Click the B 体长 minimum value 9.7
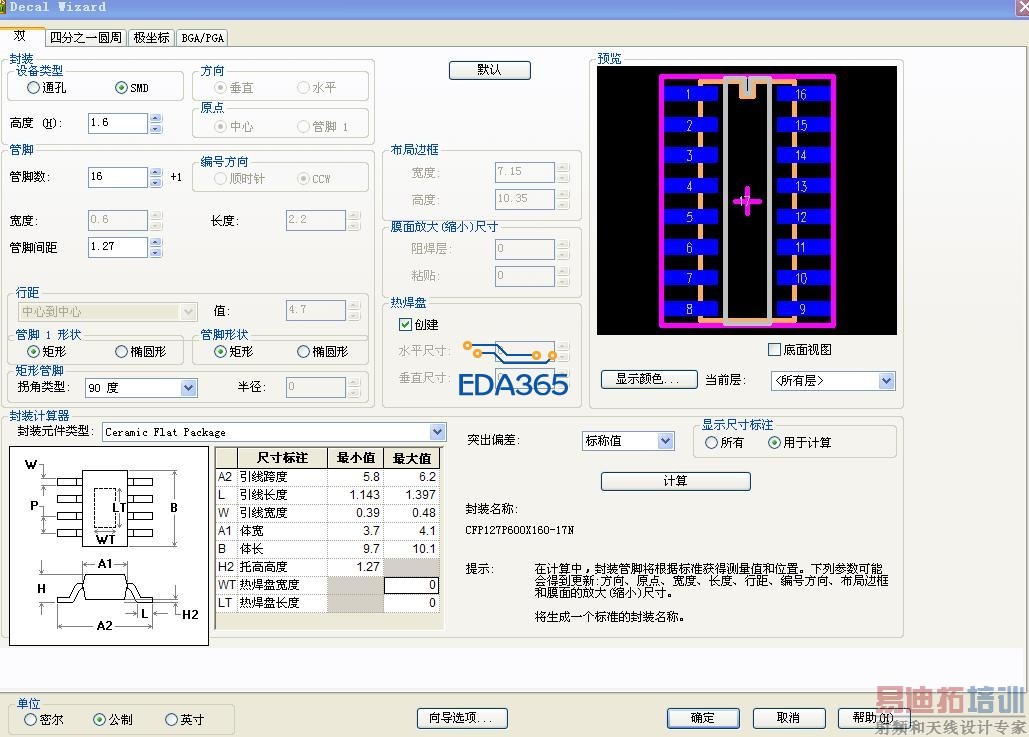Screen dimensions: 1029x737 (355, 549)
